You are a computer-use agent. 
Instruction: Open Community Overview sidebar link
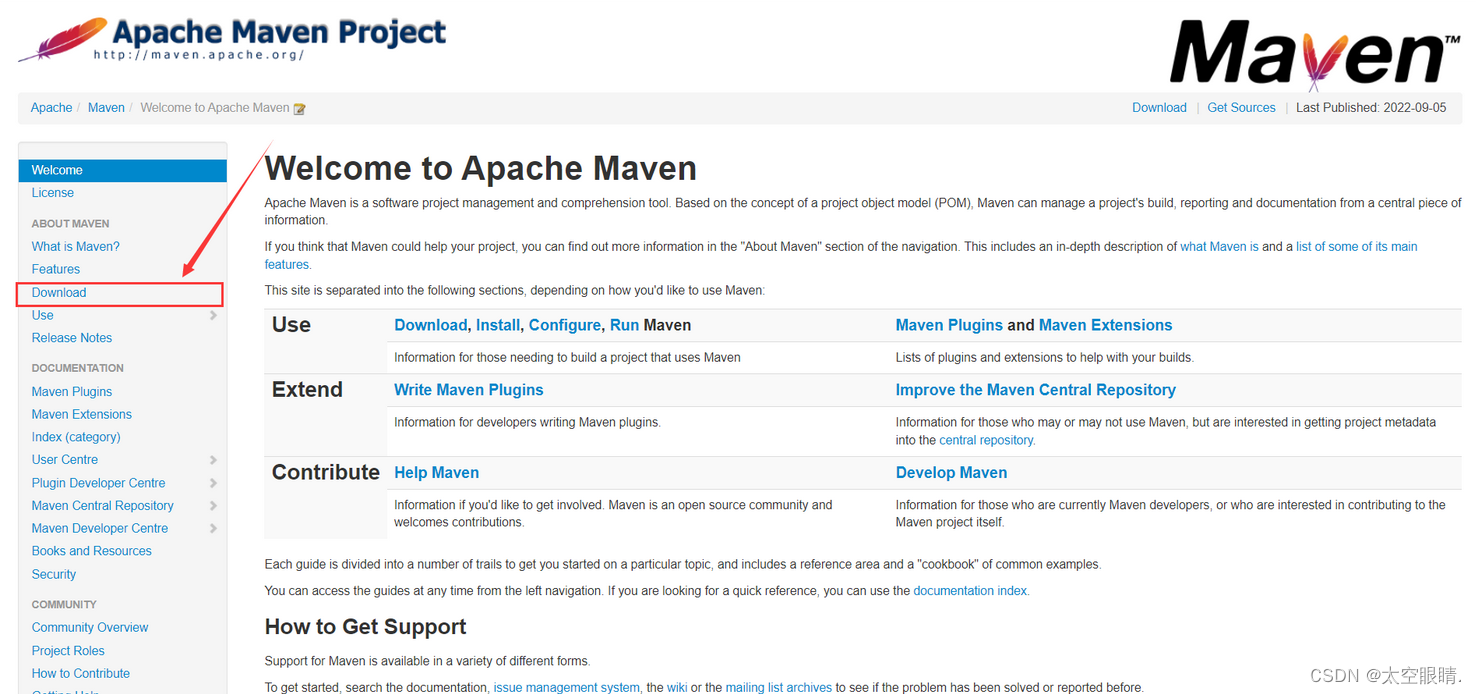point(90,628)
